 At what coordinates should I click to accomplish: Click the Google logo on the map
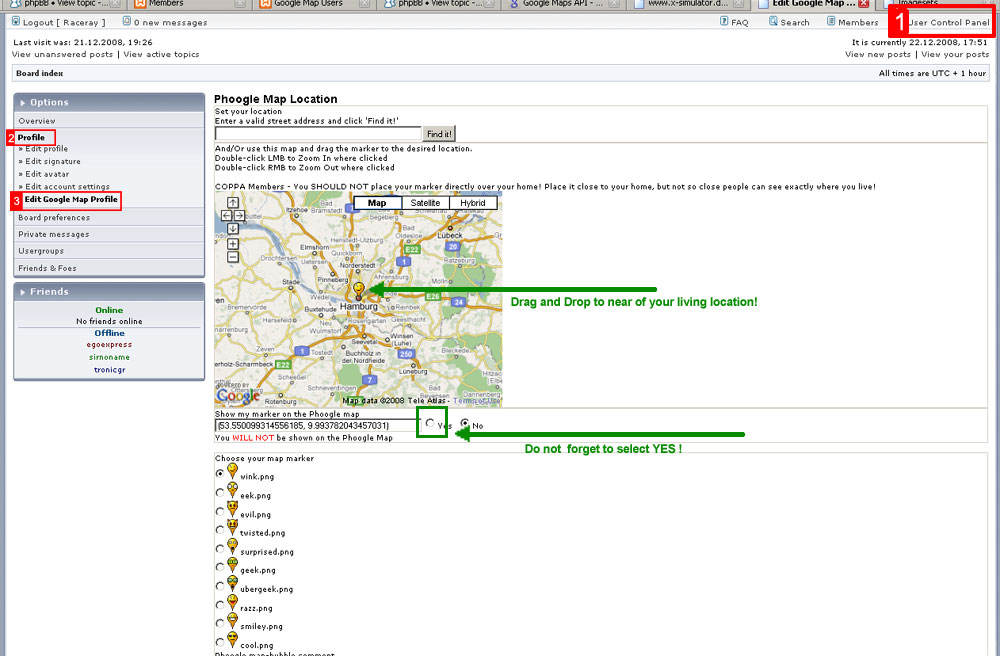tap(238, 395)
